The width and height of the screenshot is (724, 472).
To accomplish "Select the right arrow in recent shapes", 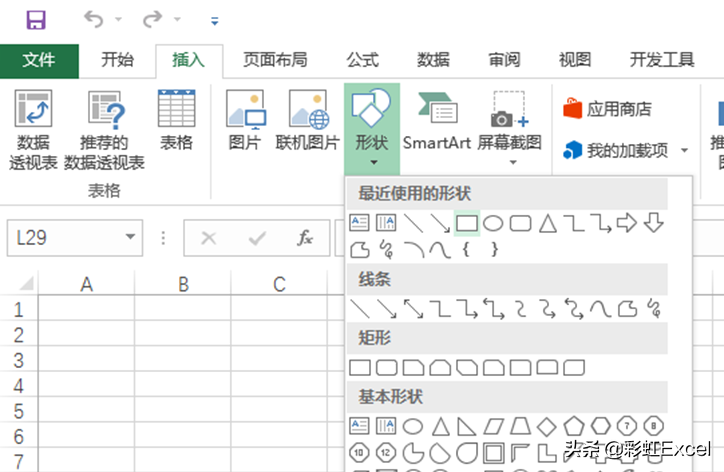I will (627, 224).
